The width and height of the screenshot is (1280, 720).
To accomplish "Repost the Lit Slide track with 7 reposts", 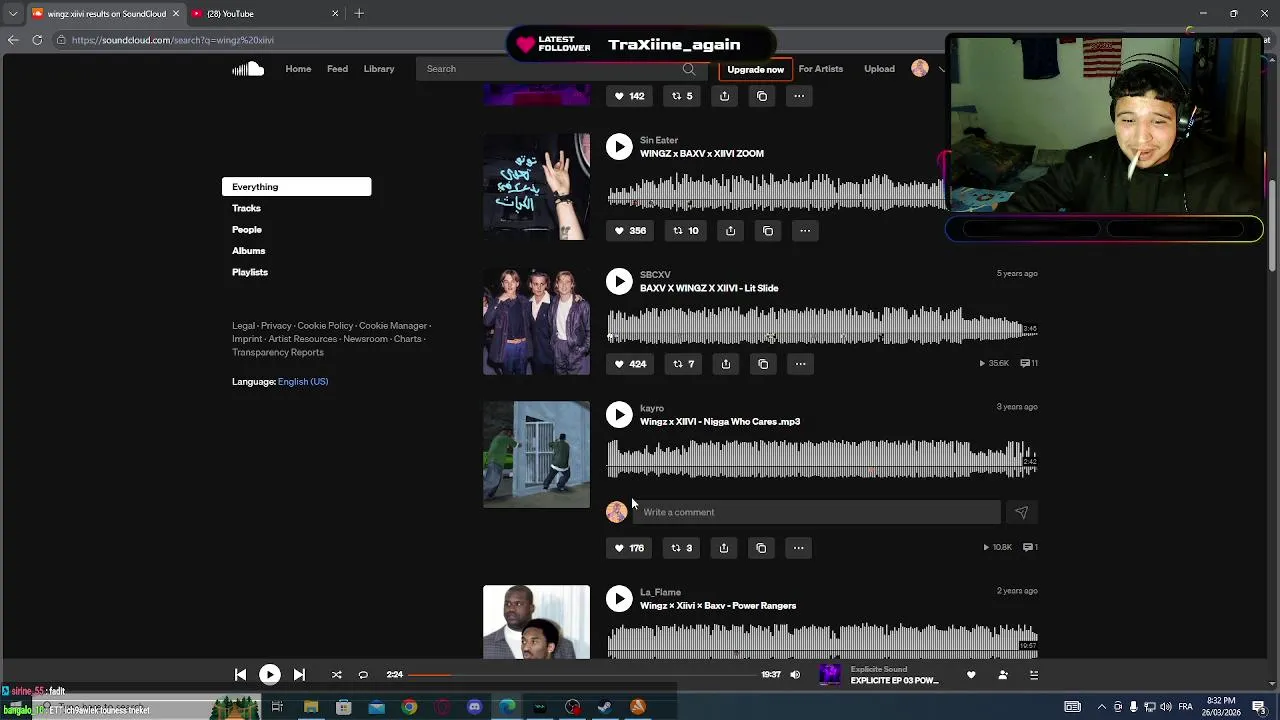I will tap(684, 364).
